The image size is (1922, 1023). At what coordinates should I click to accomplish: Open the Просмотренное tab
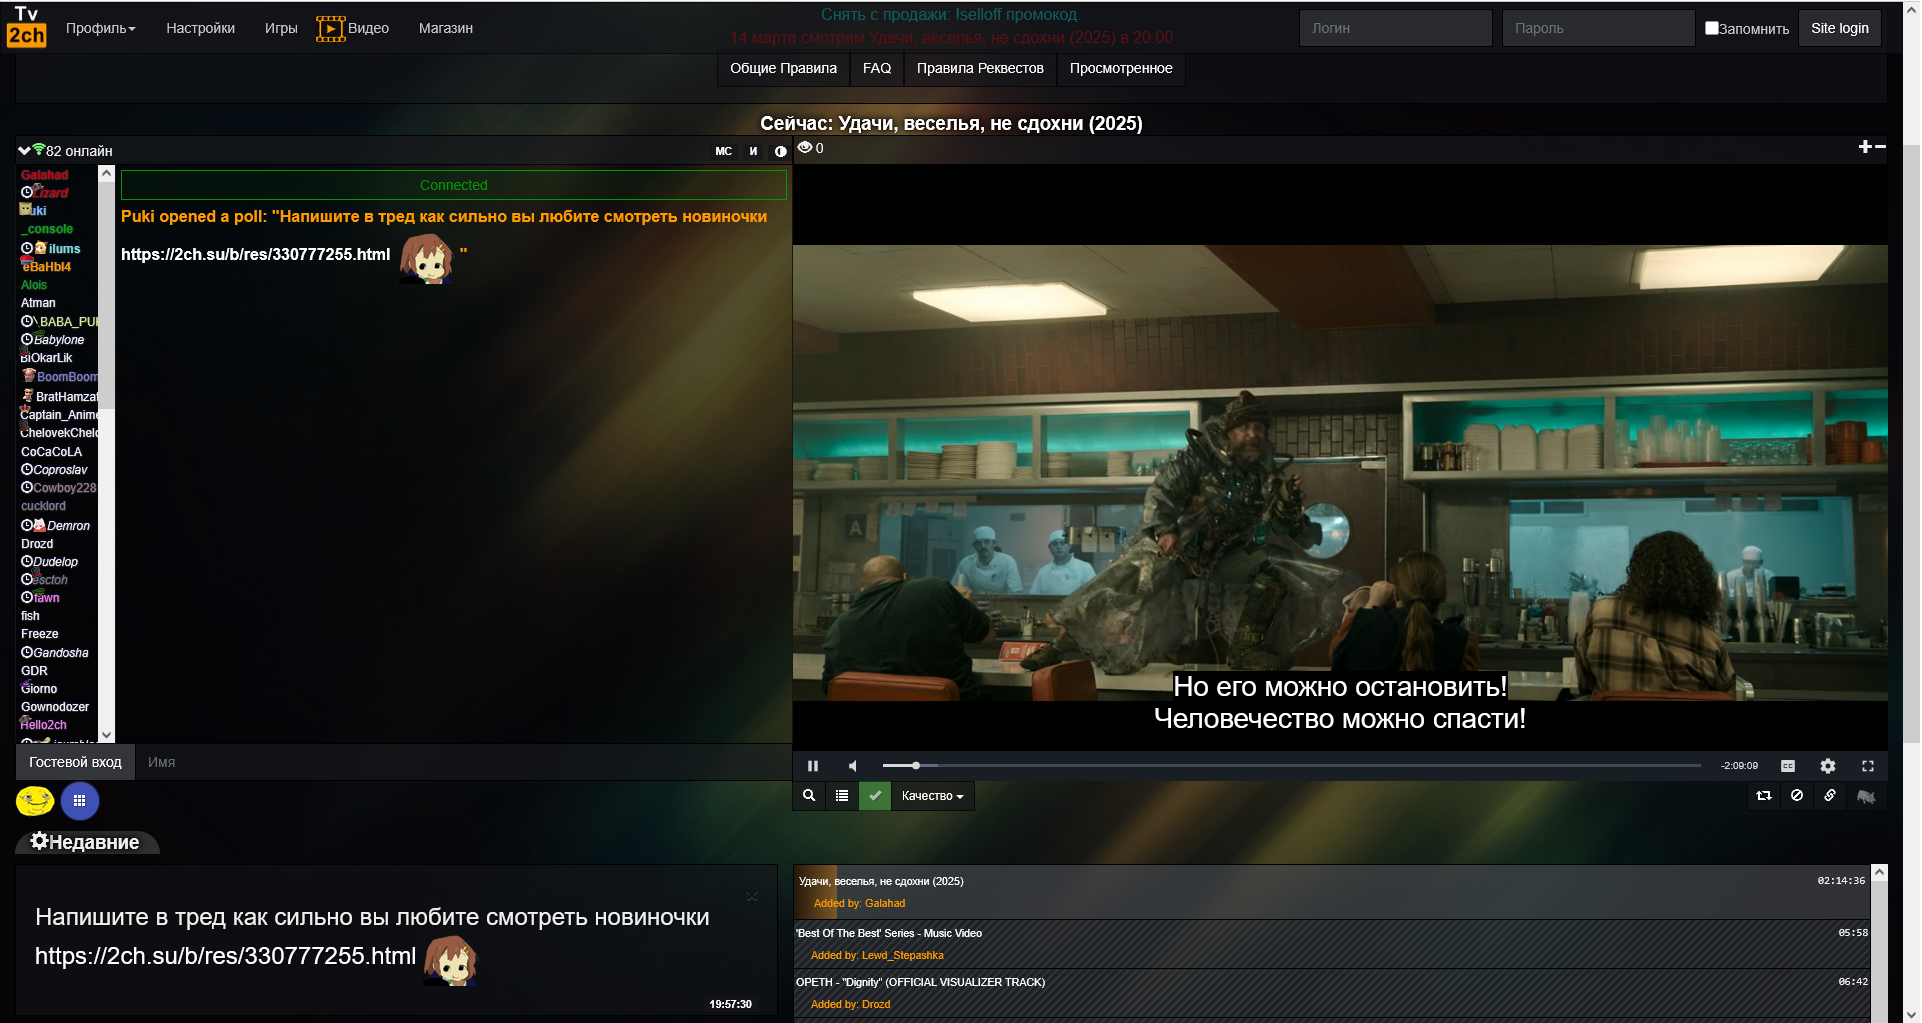1121,68
